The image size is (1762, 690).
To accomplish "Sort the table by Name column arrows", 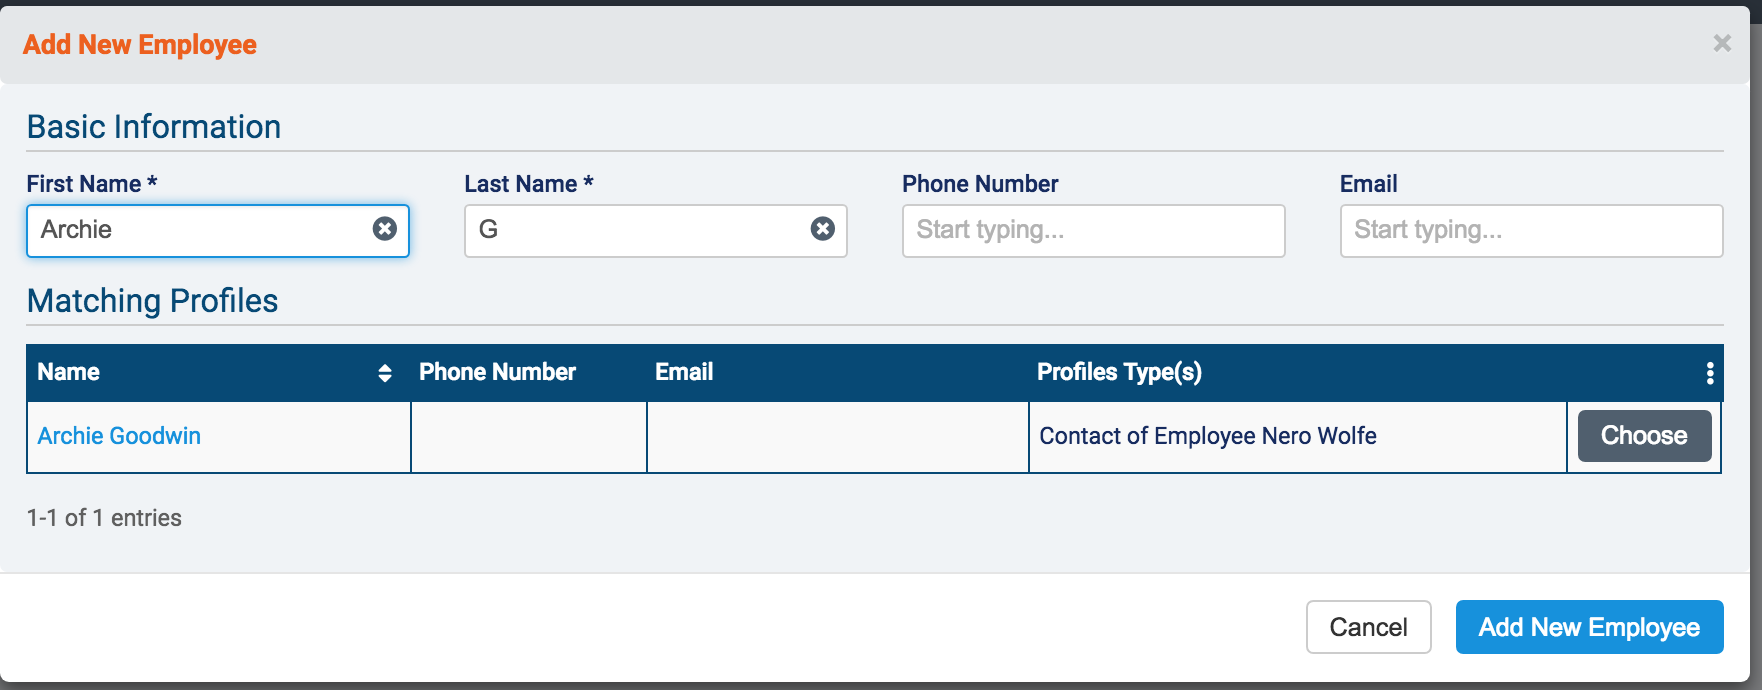I will coord(385,373).
